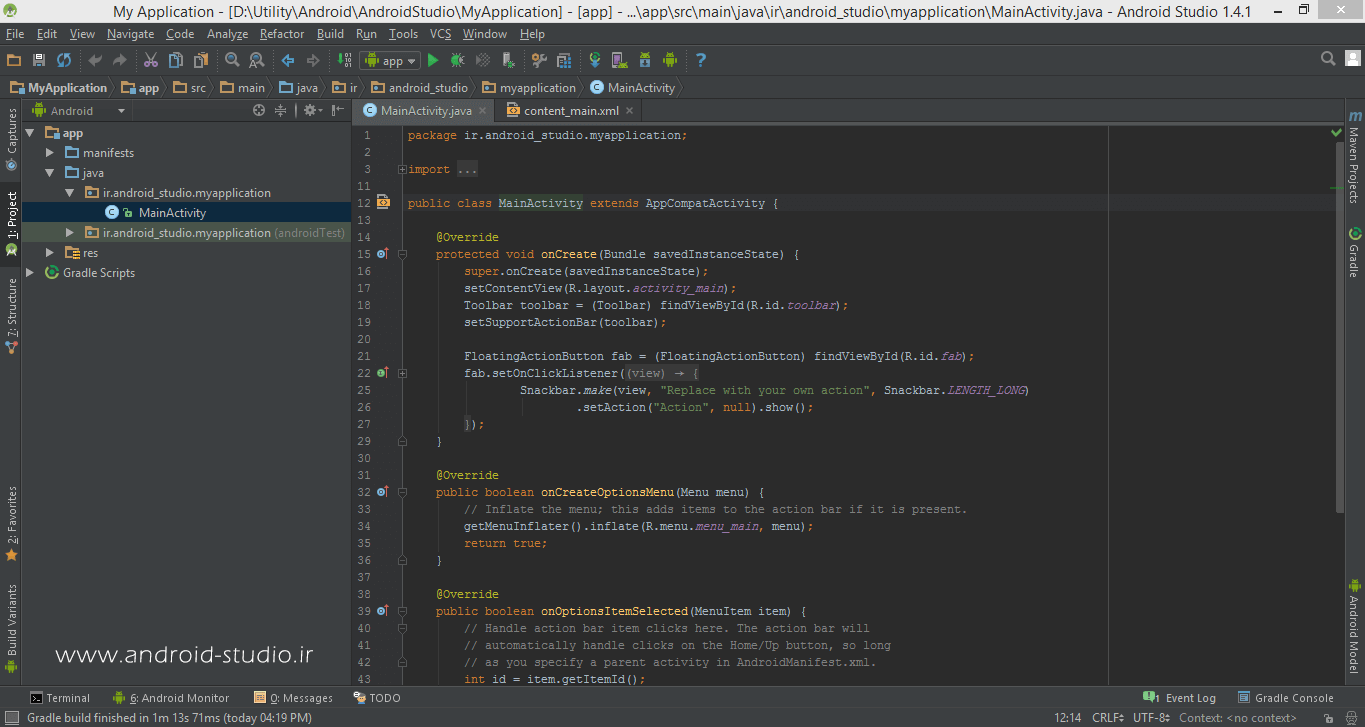
Task: Open the 0: Messages tool window
Action: coord(293,698)
